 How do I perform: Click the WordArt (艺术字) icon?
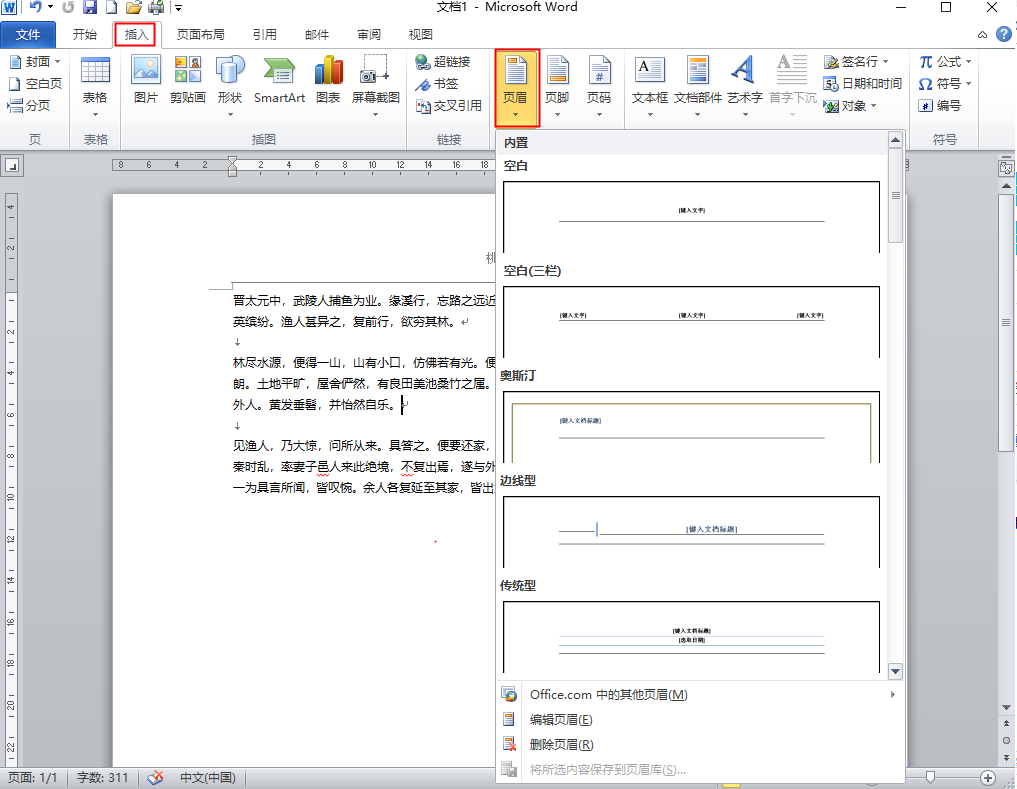pos(745,87)
